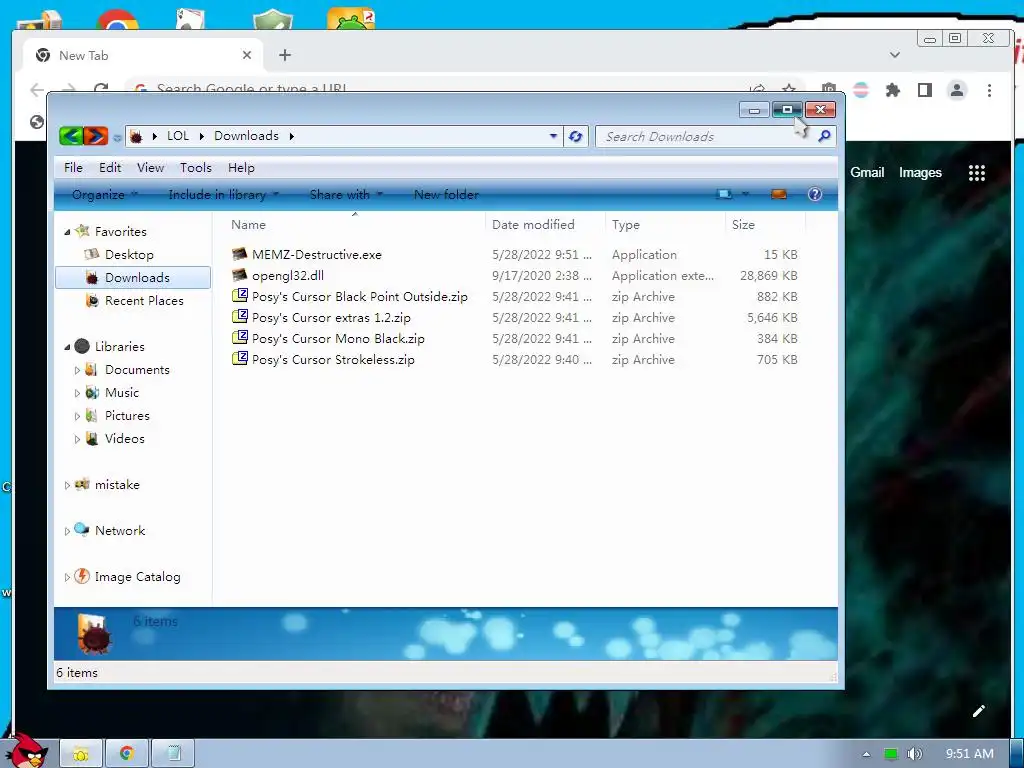
Task: Collapse the Favorites group
Action: click(67, 232)
